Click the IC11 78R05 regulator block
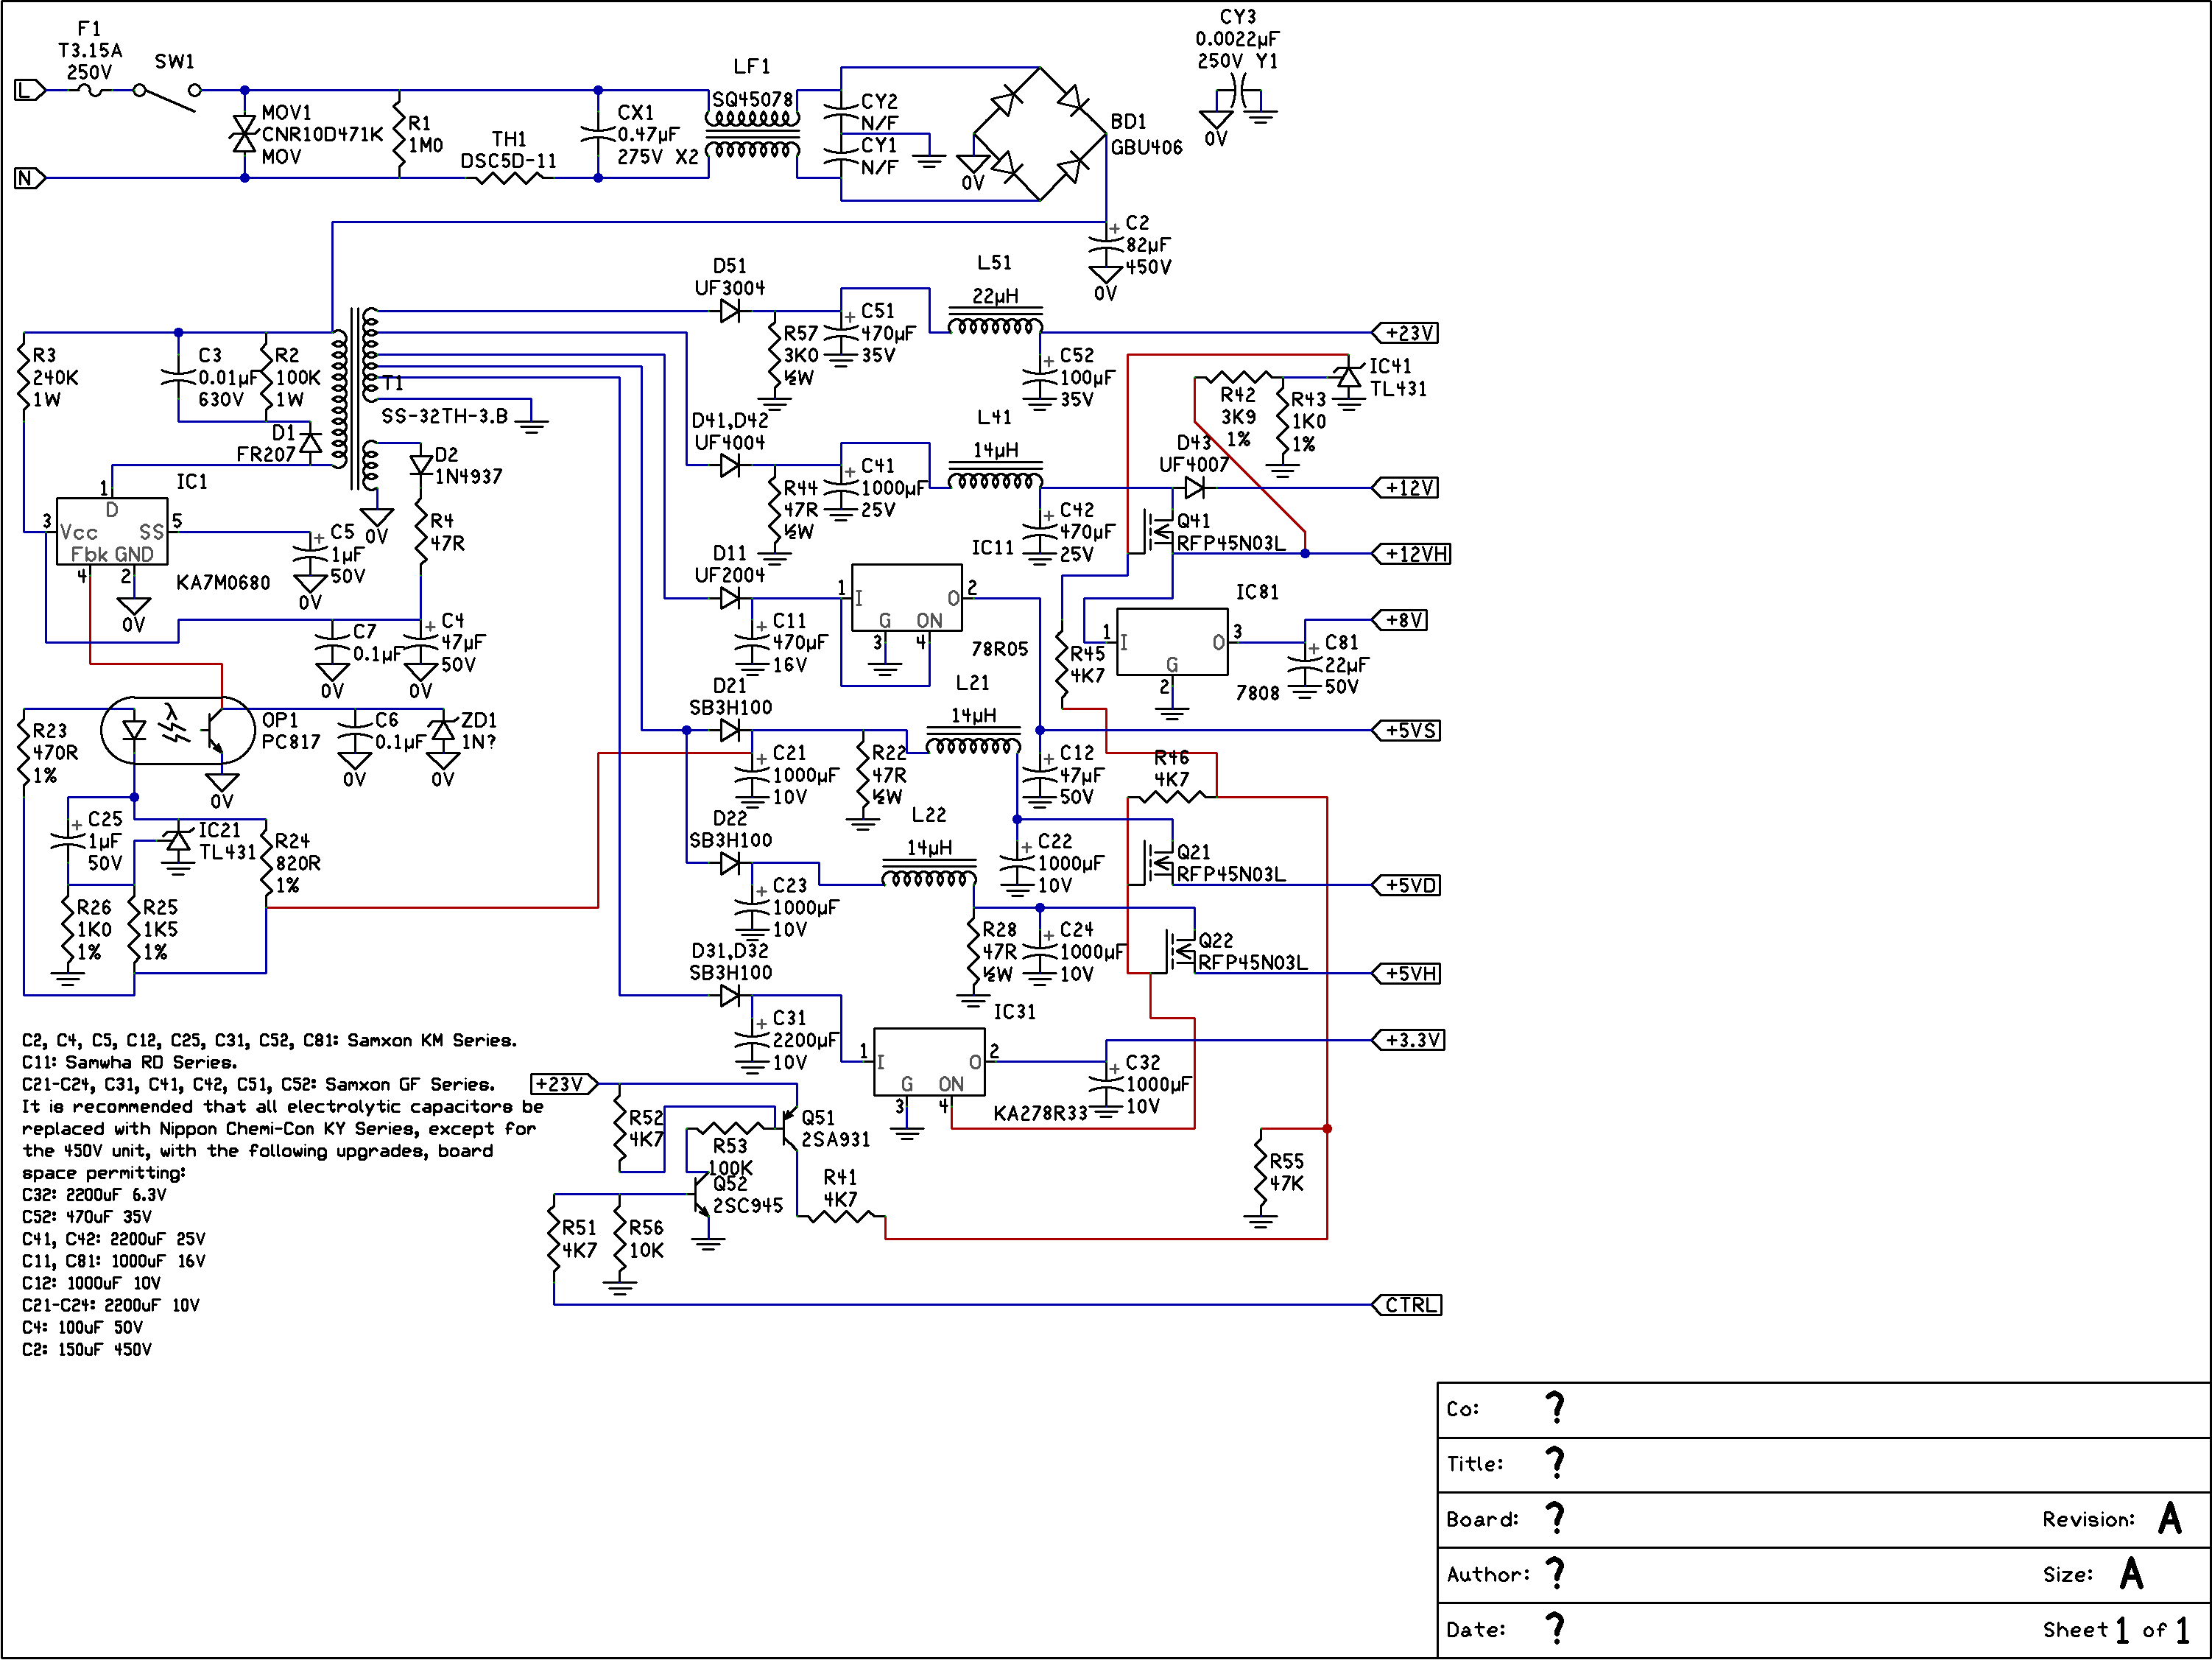 (907, 598)
